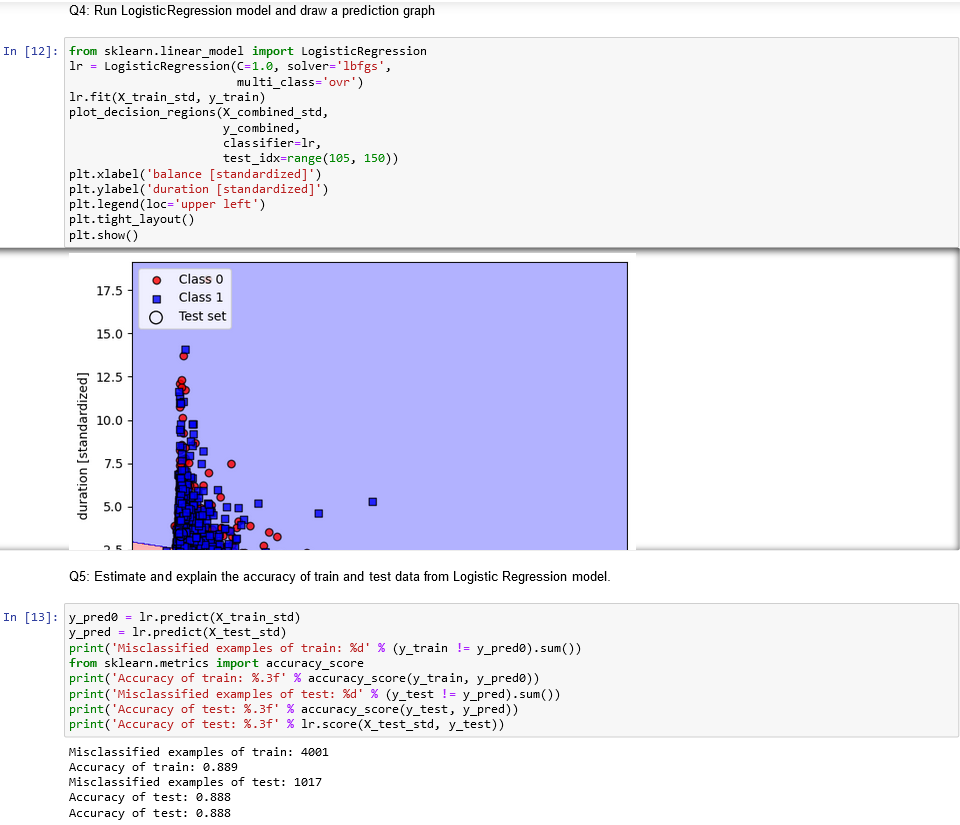Click the Accuracy of train: 0.889 output line

tap(150, 766)
